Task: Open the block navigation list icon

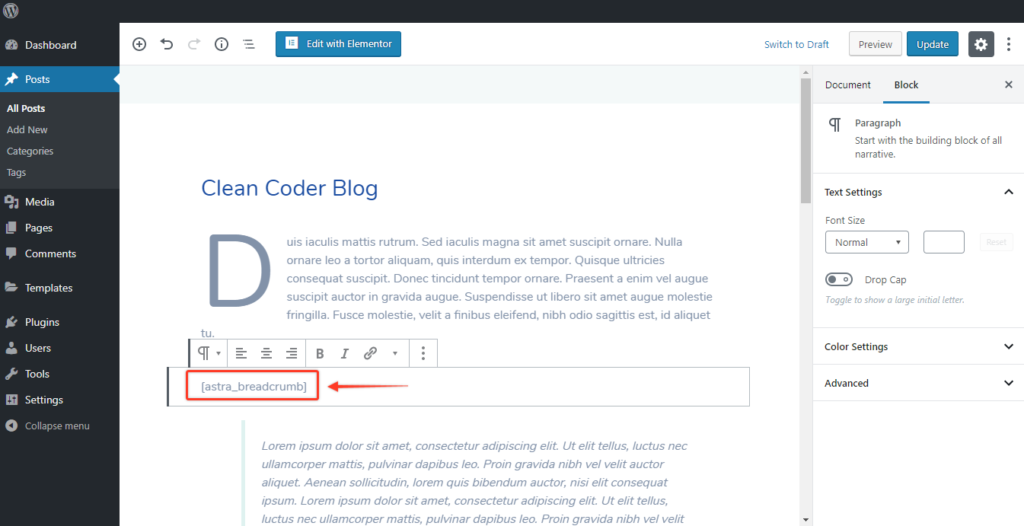Action: 249,44
